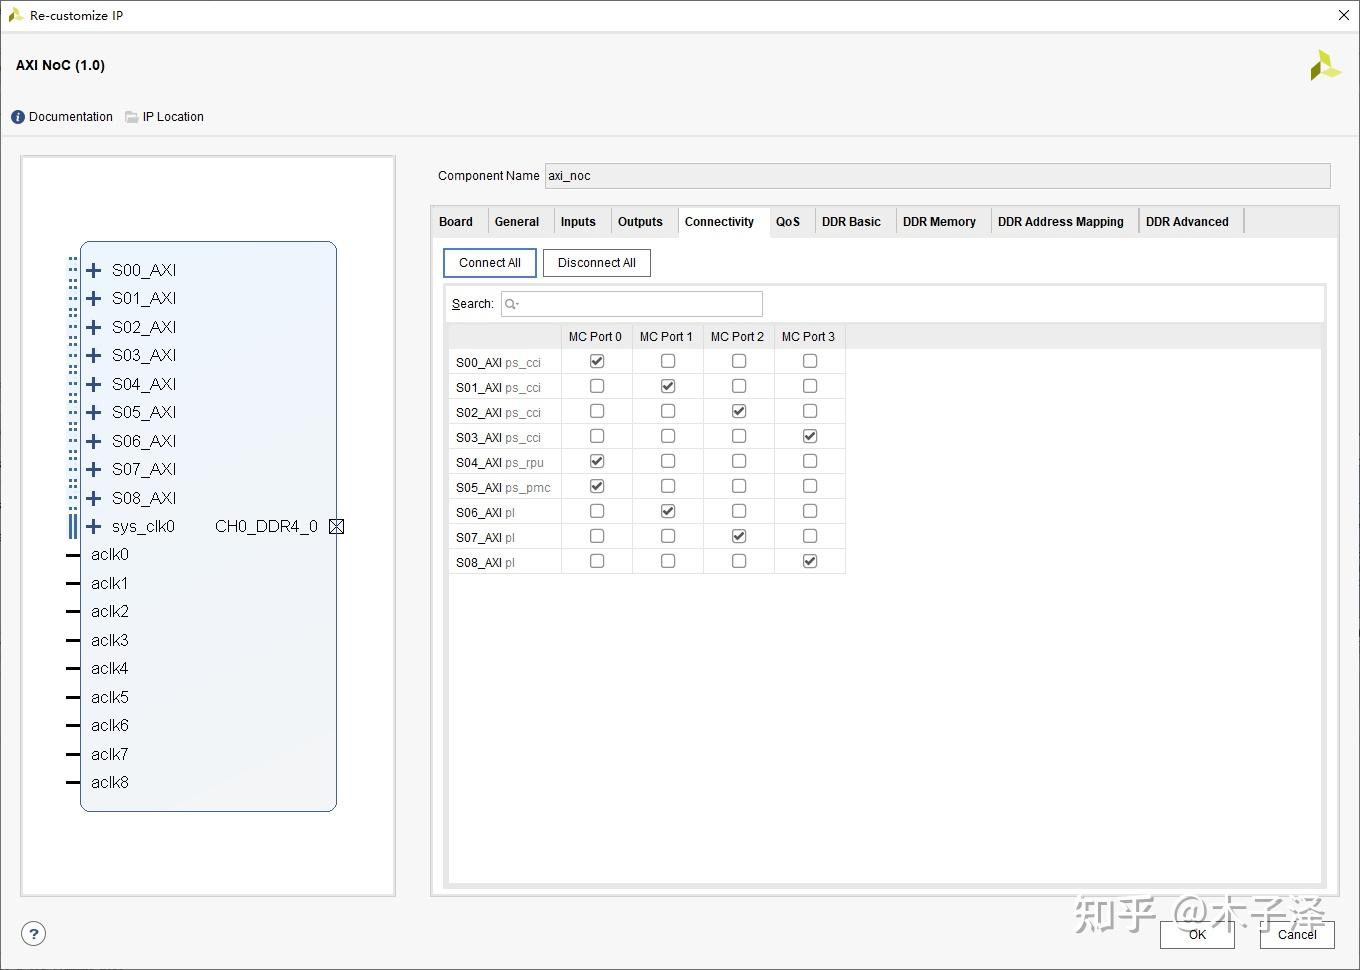Uncheck S08_AXI MC Port 3 checkbox
Viewport: 1360px width, 970px height.
(x=810, y=561)
